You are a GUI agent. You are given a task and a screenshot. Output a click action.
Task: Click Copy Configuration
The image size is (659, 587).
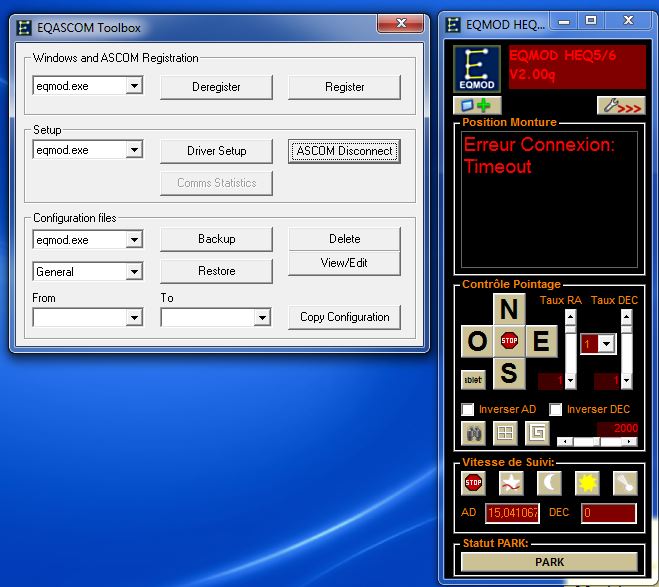point(344,317)
